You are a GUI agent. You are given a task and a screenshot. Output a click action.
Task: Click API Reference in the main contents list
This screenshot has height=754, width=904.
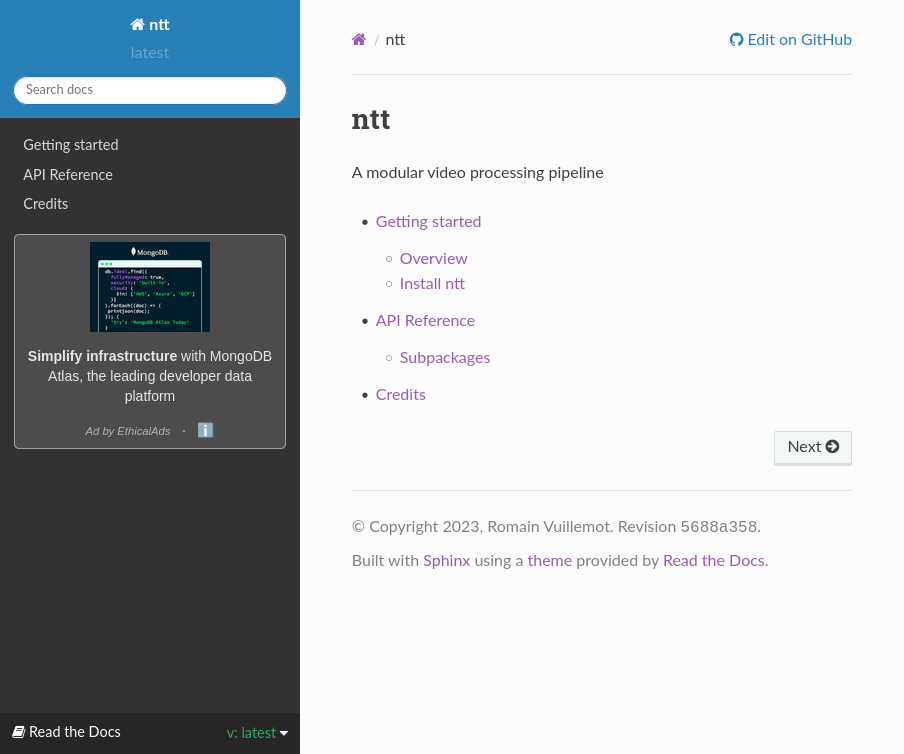point(425,321)
